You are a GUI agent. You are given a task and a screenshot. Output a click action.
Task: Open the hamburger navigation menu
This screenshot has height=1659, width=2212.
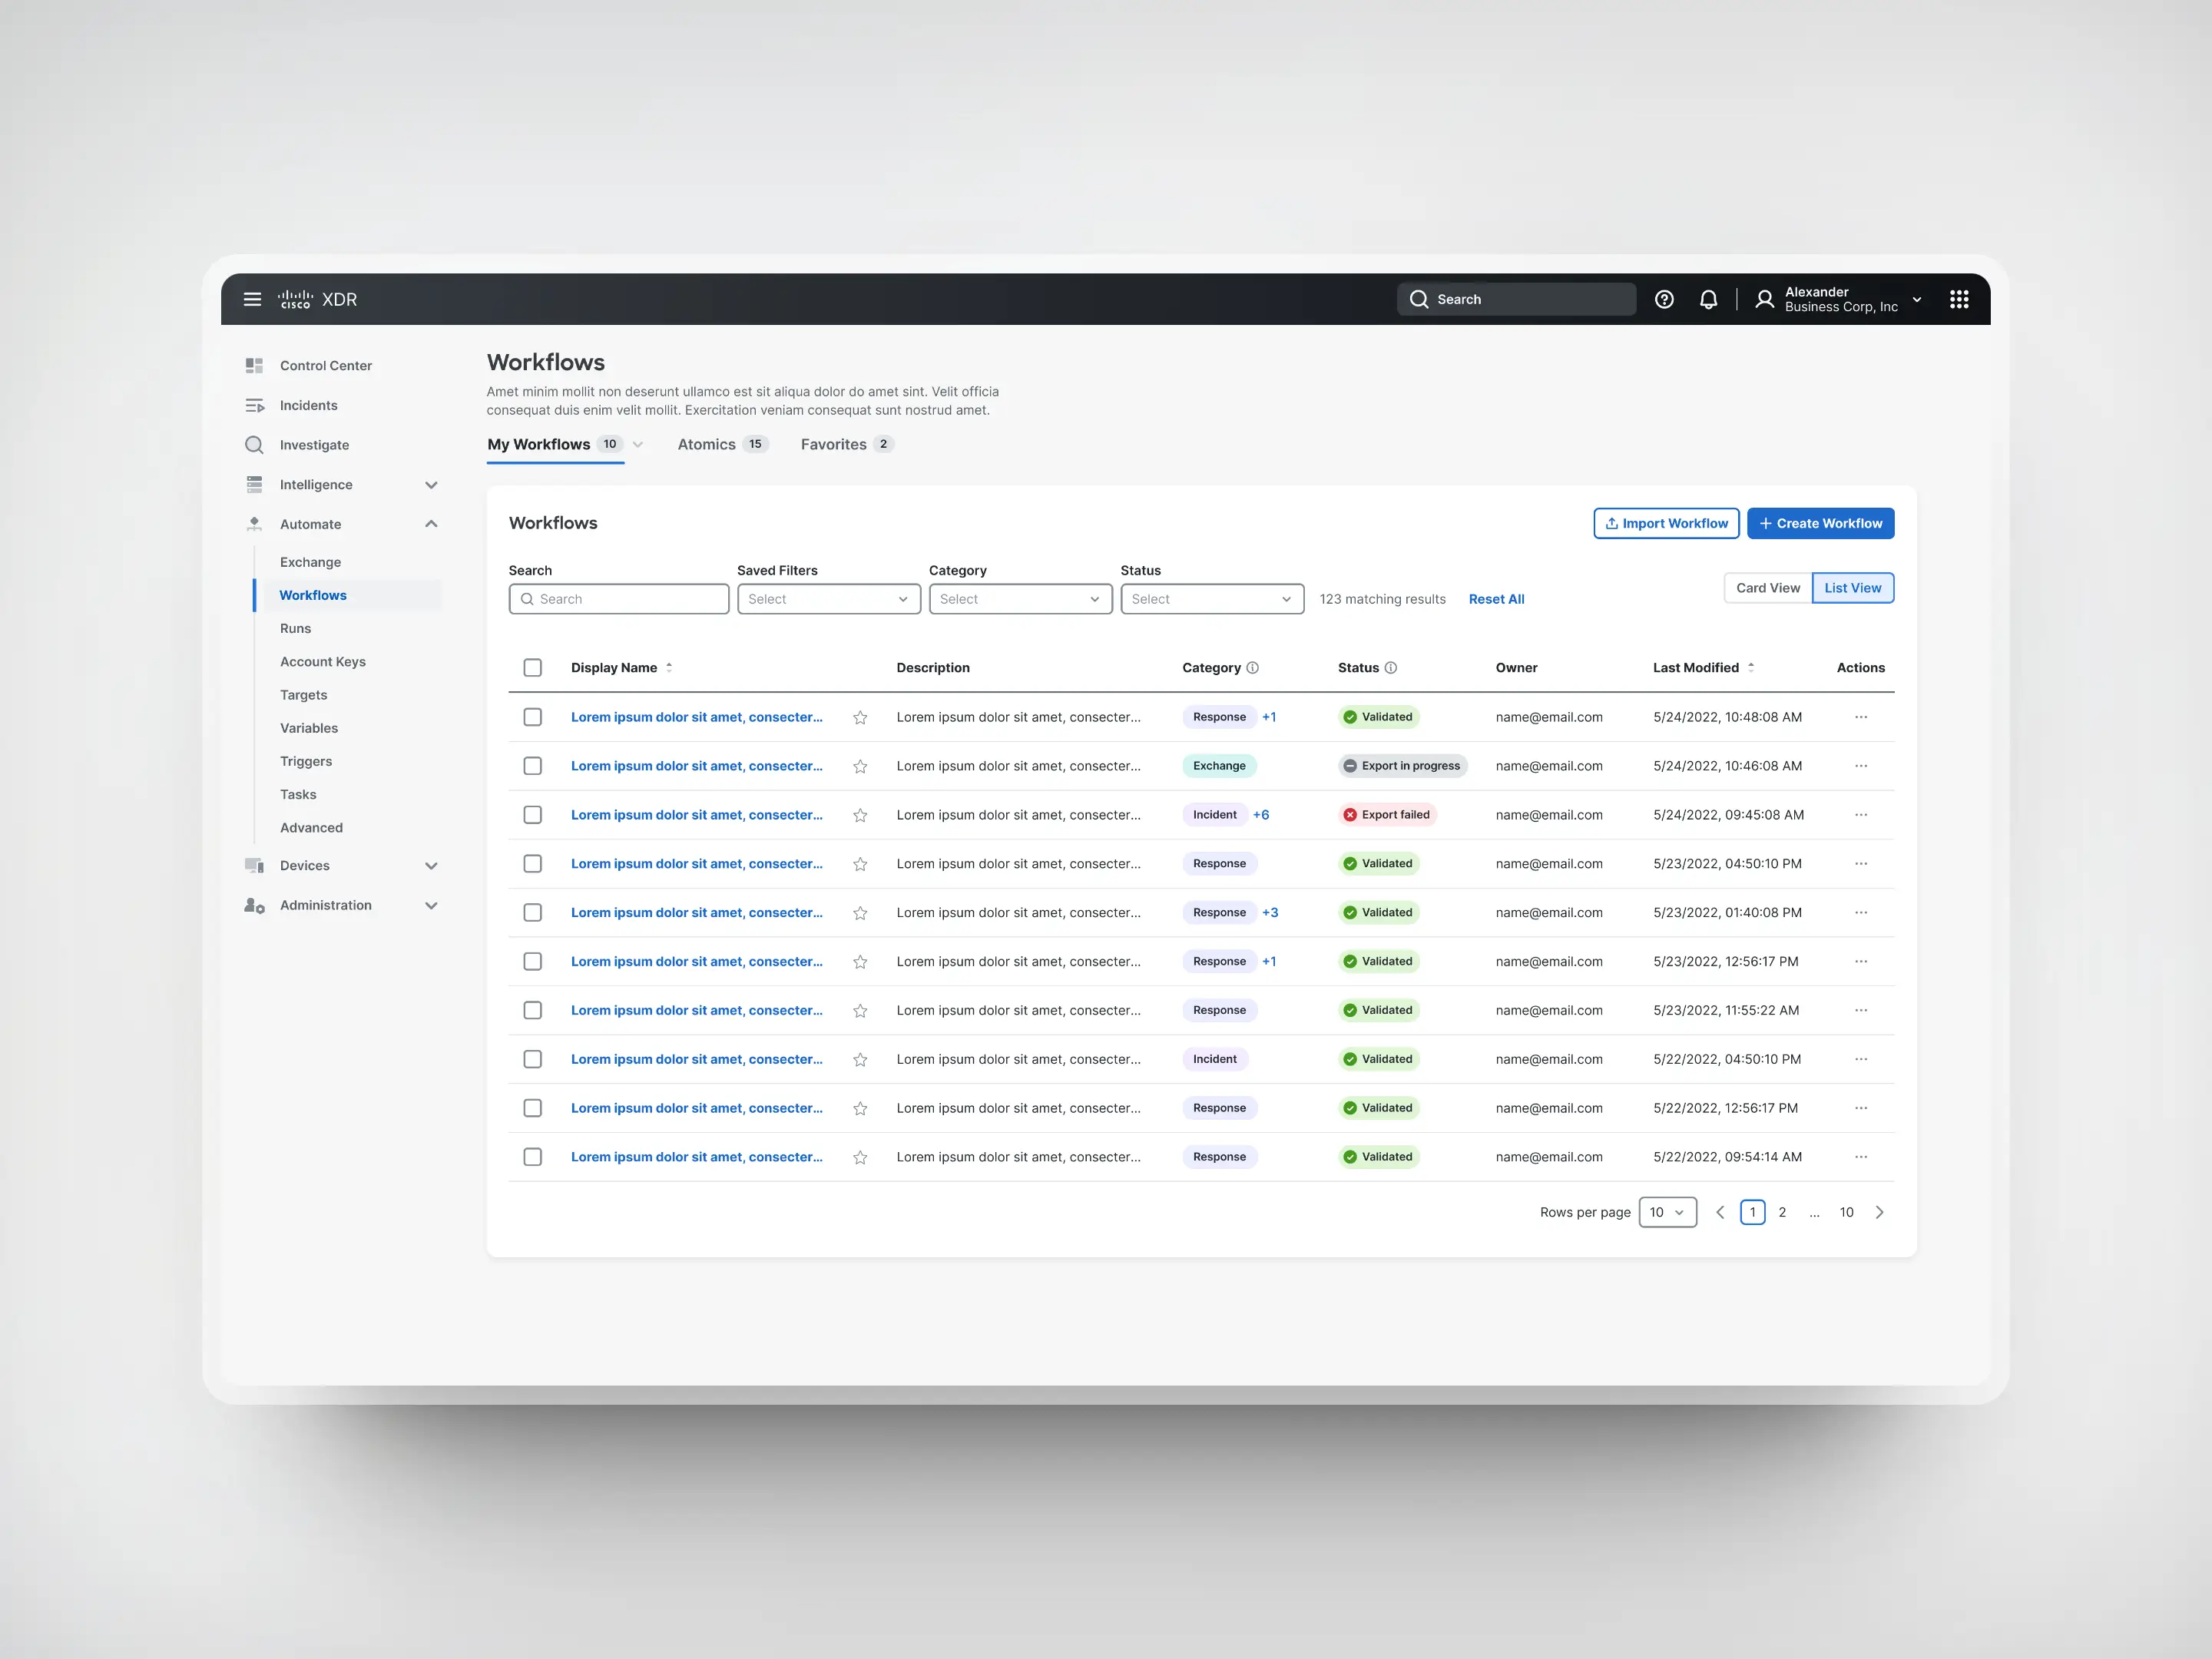(252, 299)
